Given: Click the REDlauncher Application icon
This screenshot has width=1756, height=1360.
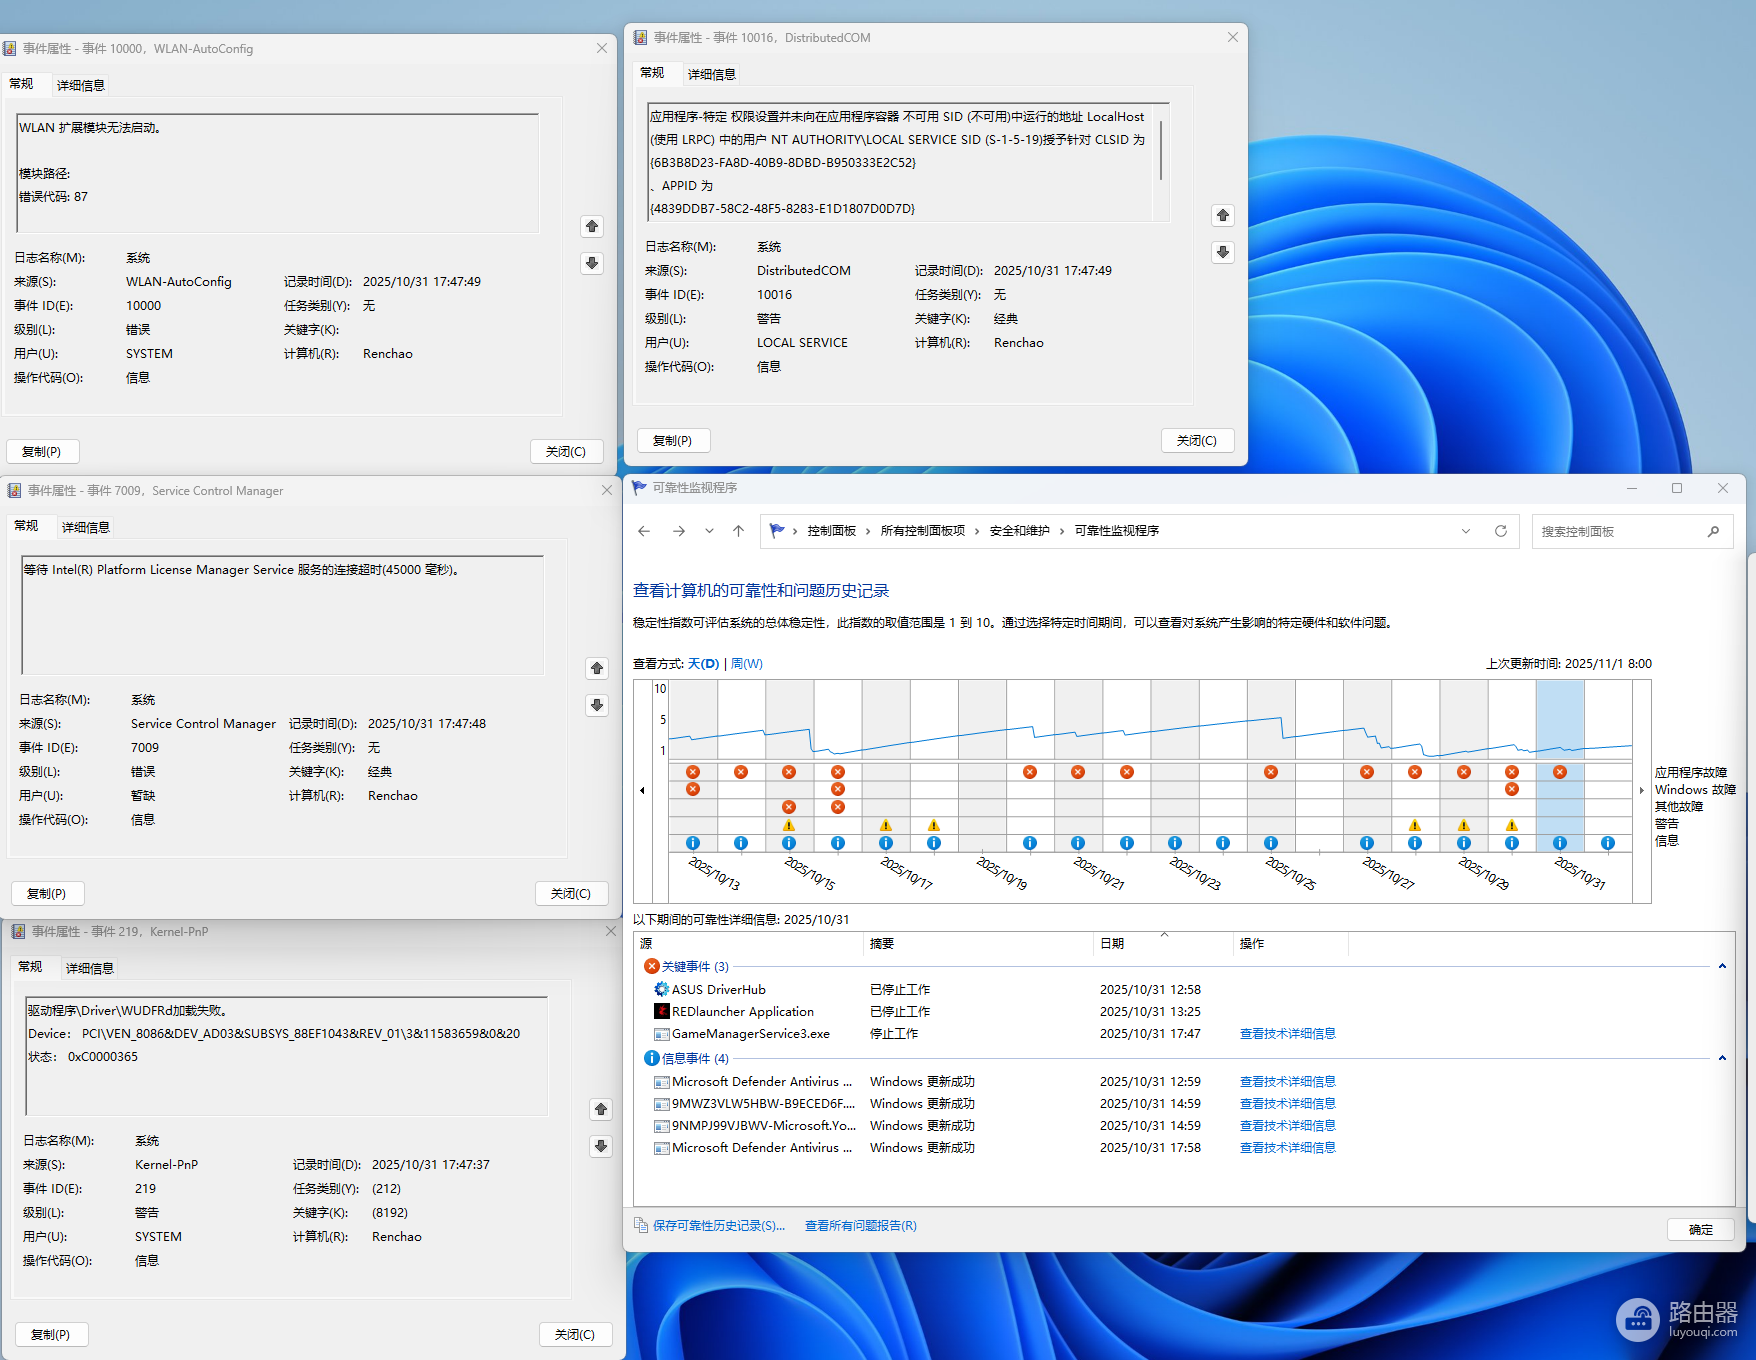Looking at the screenshot, I should (x=661, y=1011).
